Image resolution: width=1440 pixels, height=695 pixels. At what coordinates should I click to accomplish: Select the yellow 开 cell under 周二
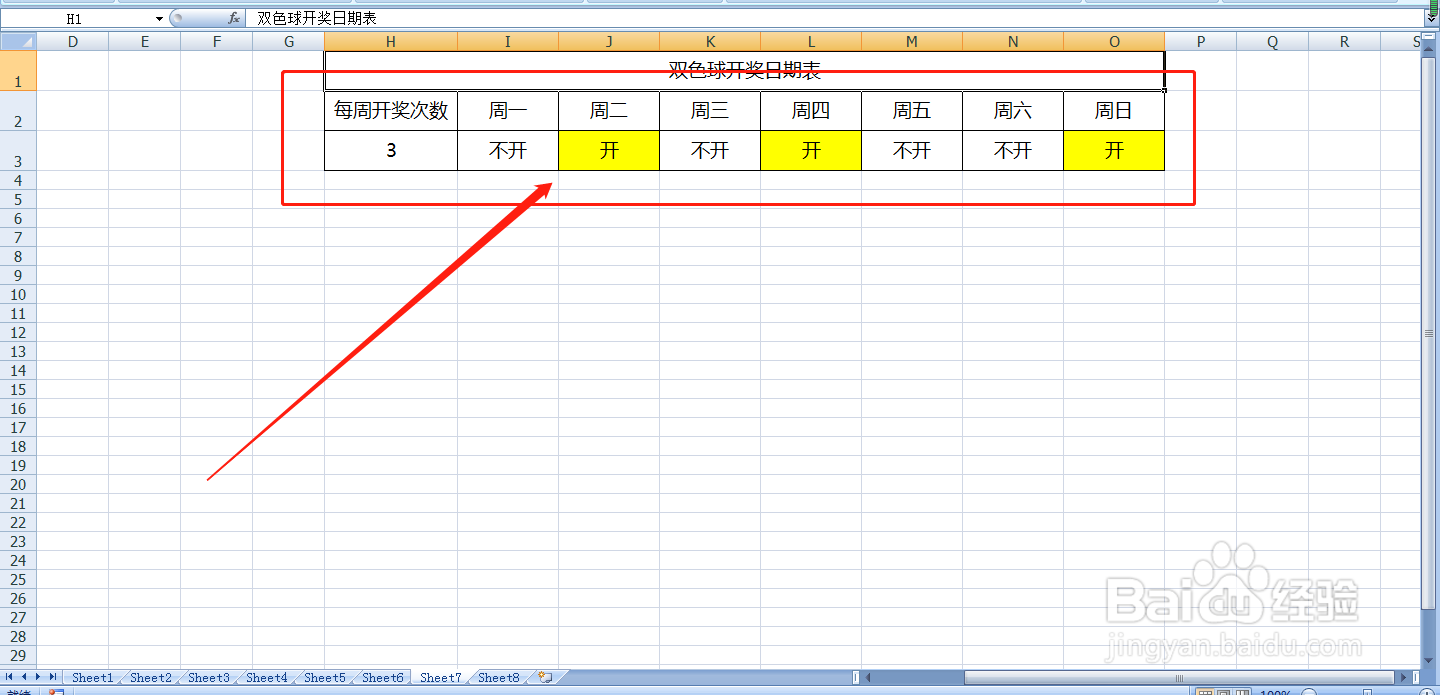pyautogui.click(x=608, y=151)
